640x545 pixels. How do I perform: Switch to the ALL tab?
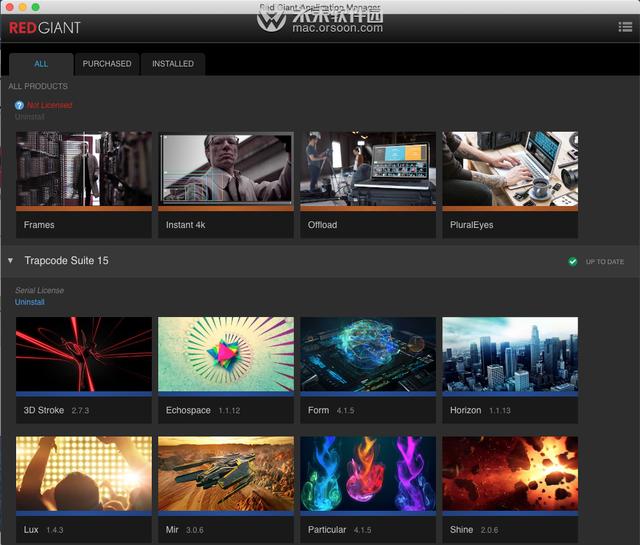[x=41, y=64]
